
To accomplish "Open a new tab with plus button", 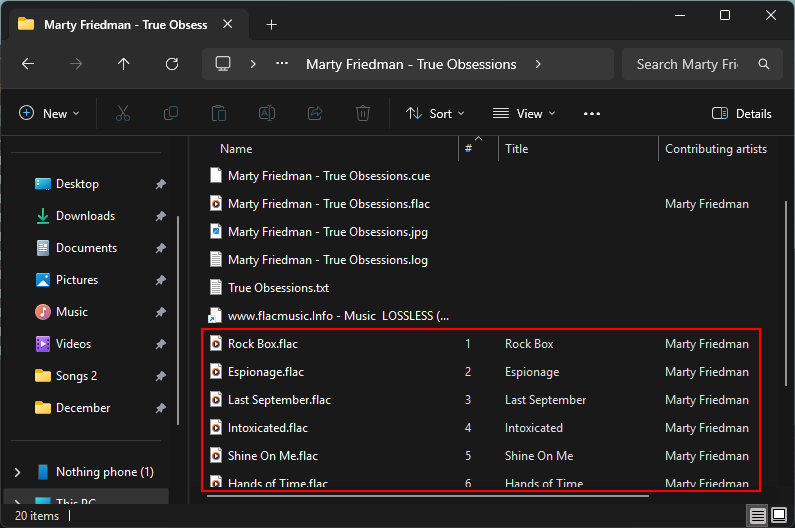I will (271, 24).
